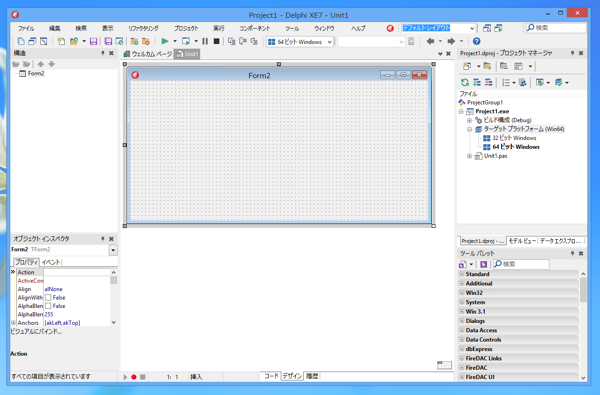
Task: Toggle pin on Tool Palette pane
Action: click(572, 253)
